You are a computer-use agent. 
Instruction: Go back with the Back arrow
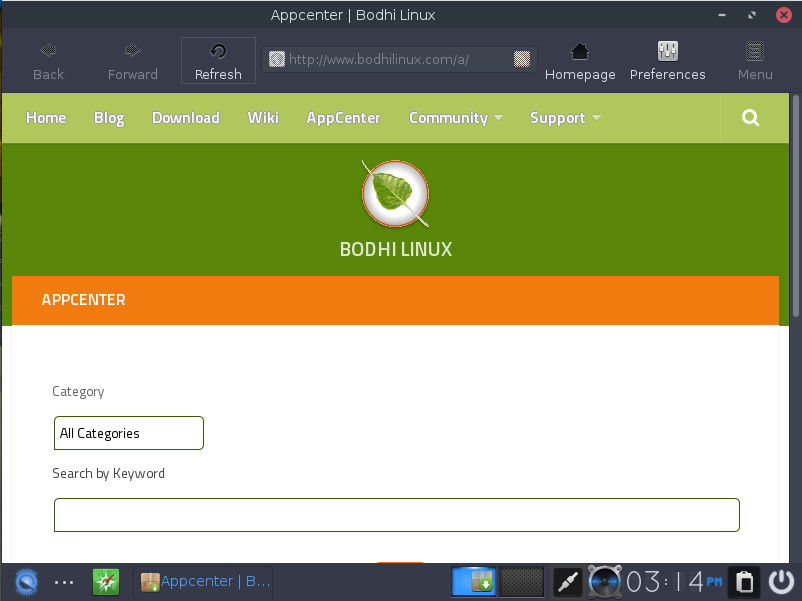click(x=49, y=61)
